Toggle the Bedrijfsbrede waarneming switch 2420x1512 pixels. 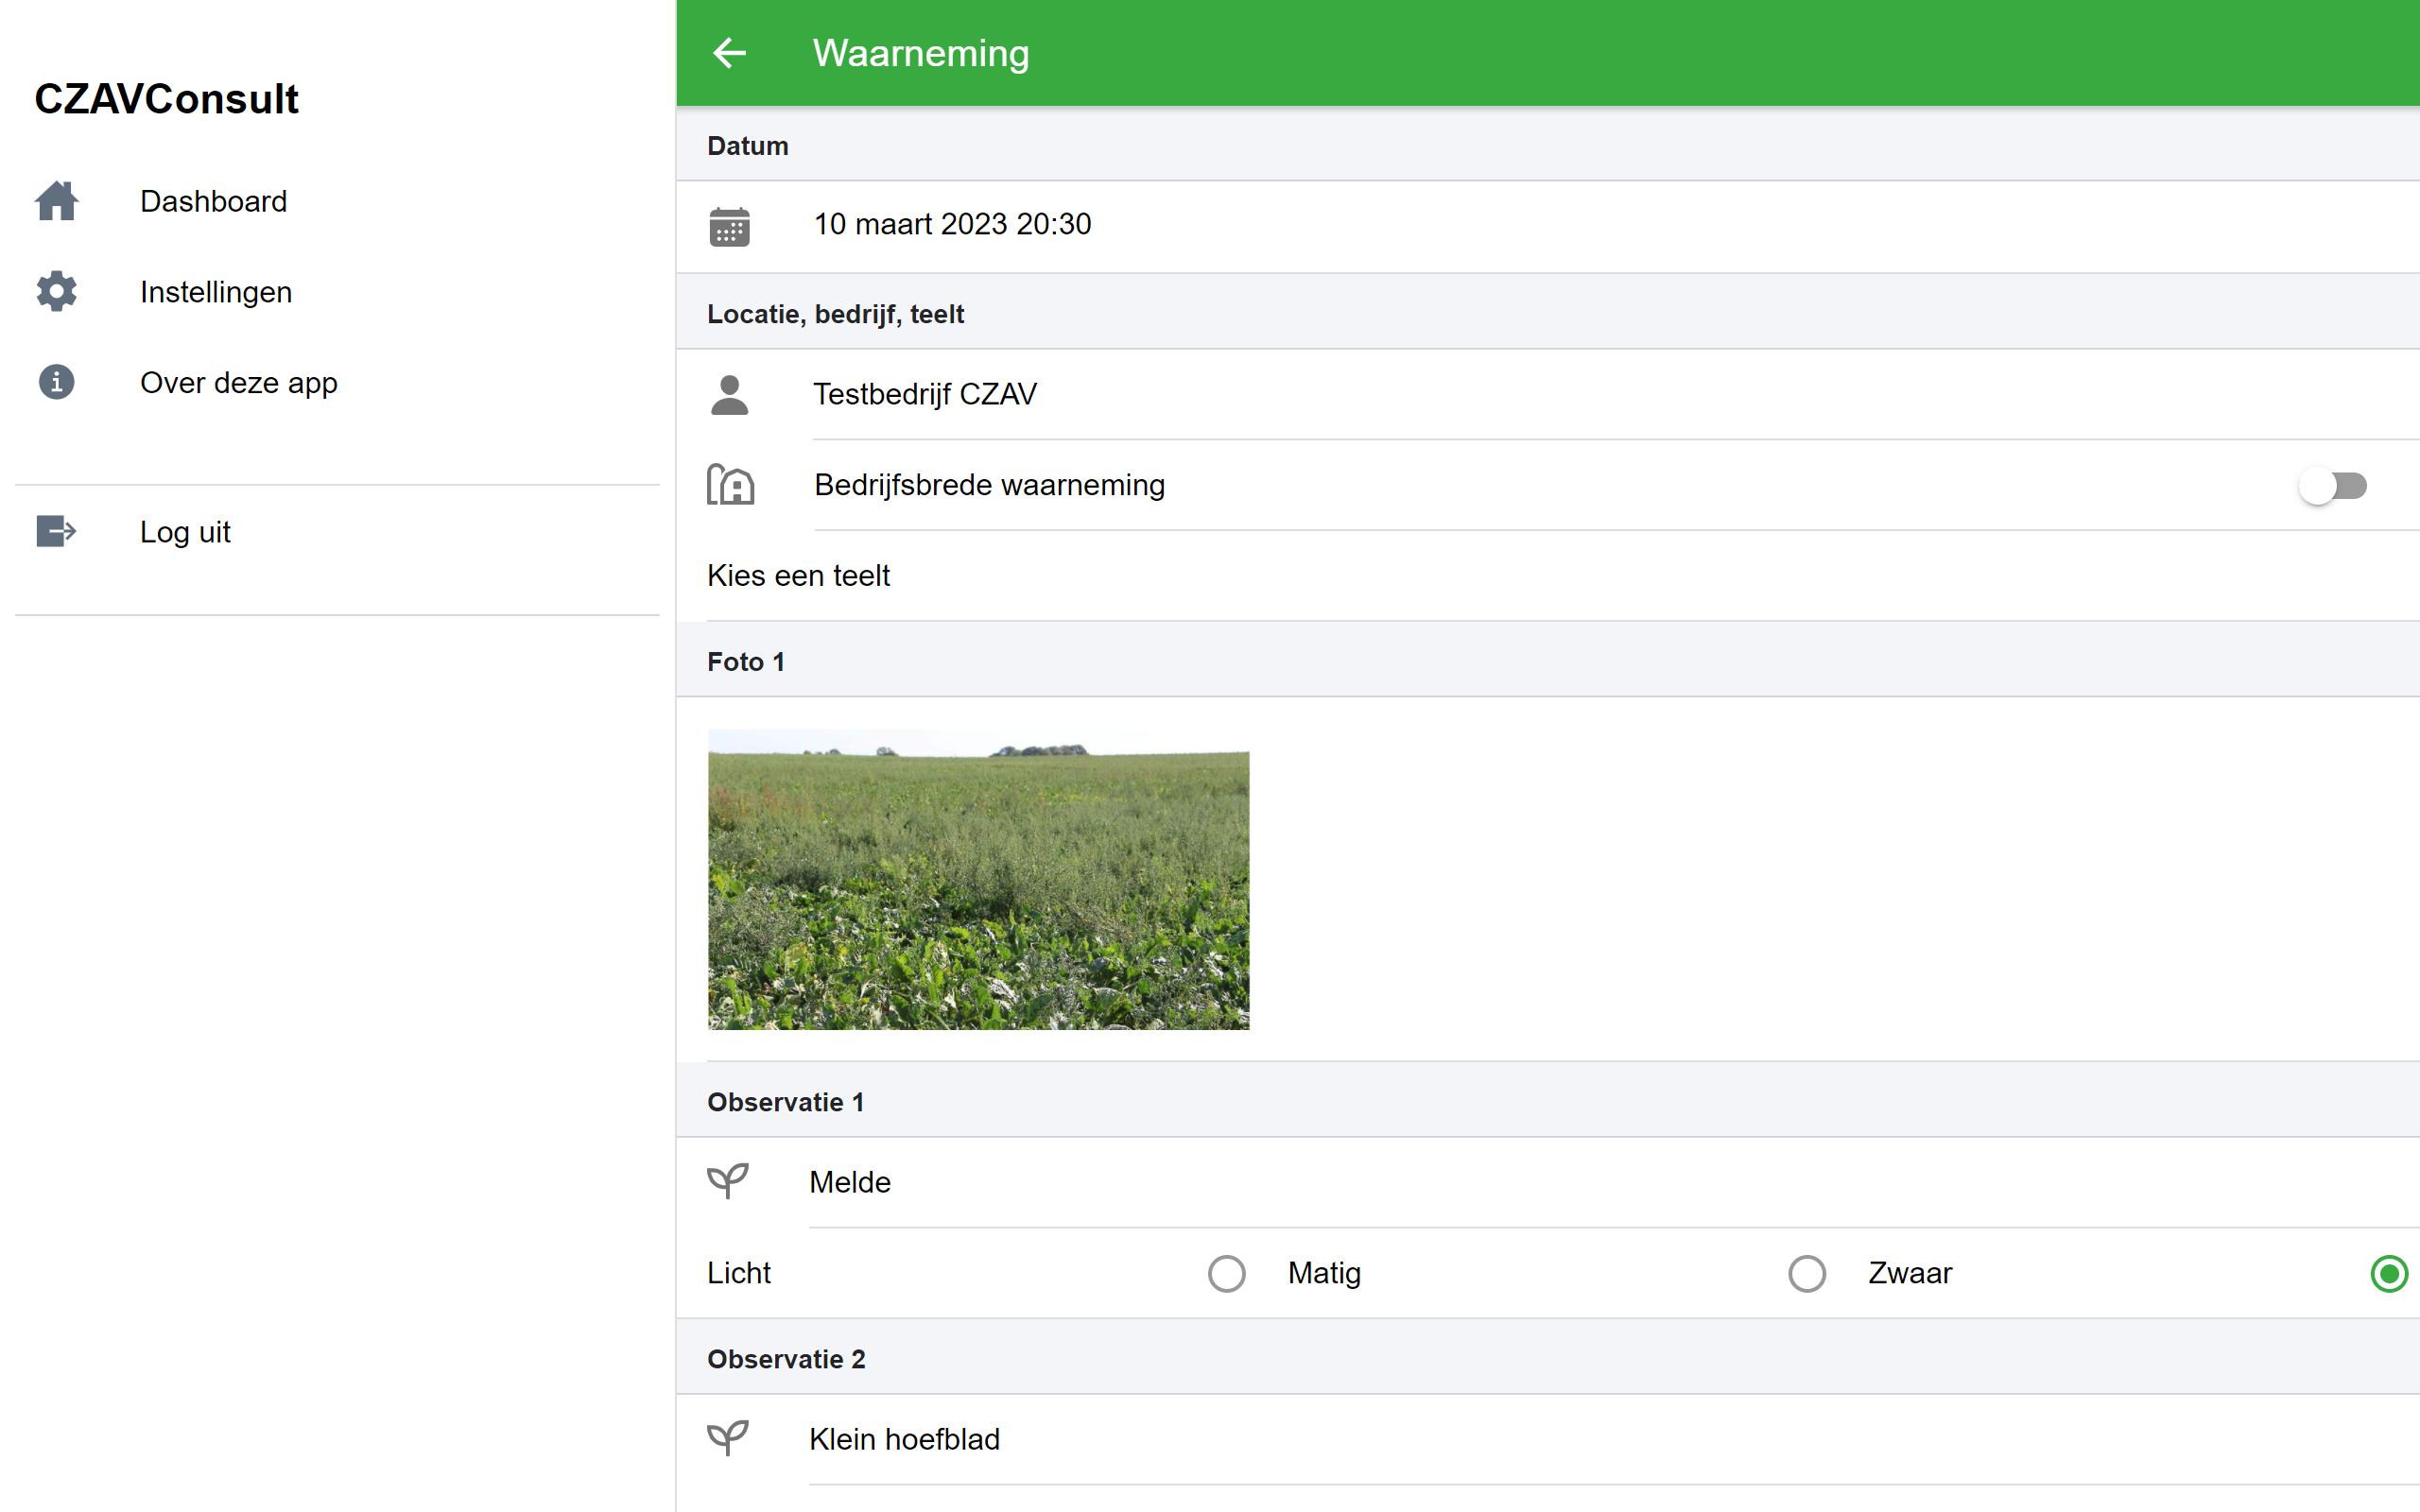[x=2333, y=486]
